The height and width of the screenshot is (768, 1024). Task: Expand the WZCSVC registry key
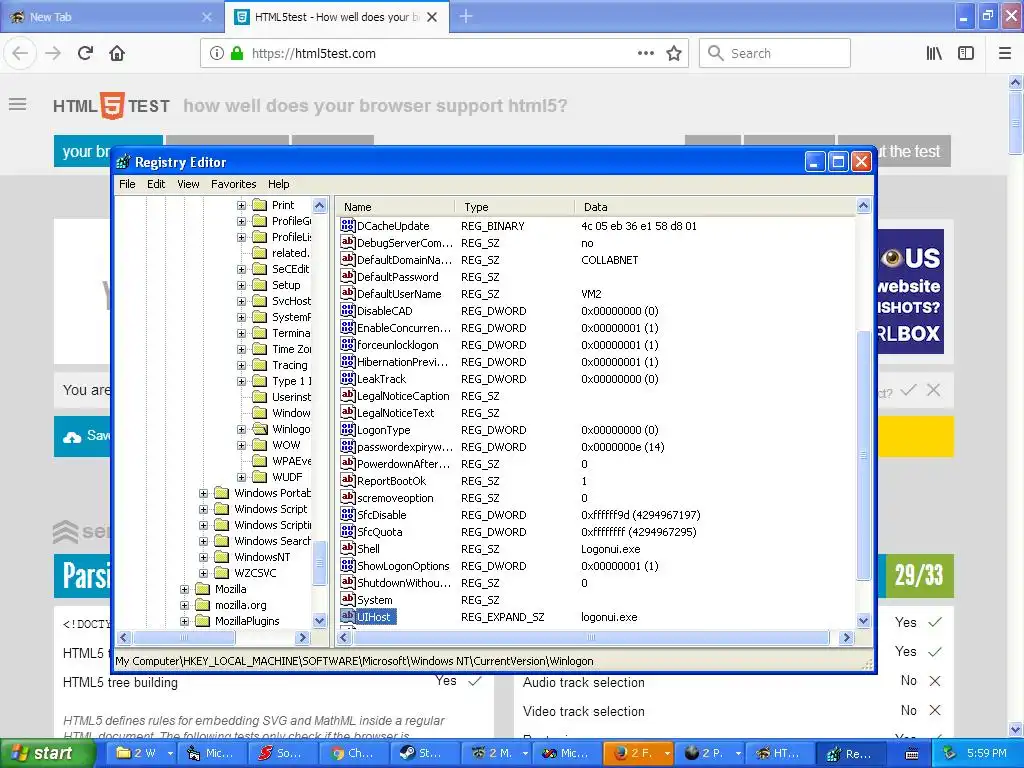203,573
